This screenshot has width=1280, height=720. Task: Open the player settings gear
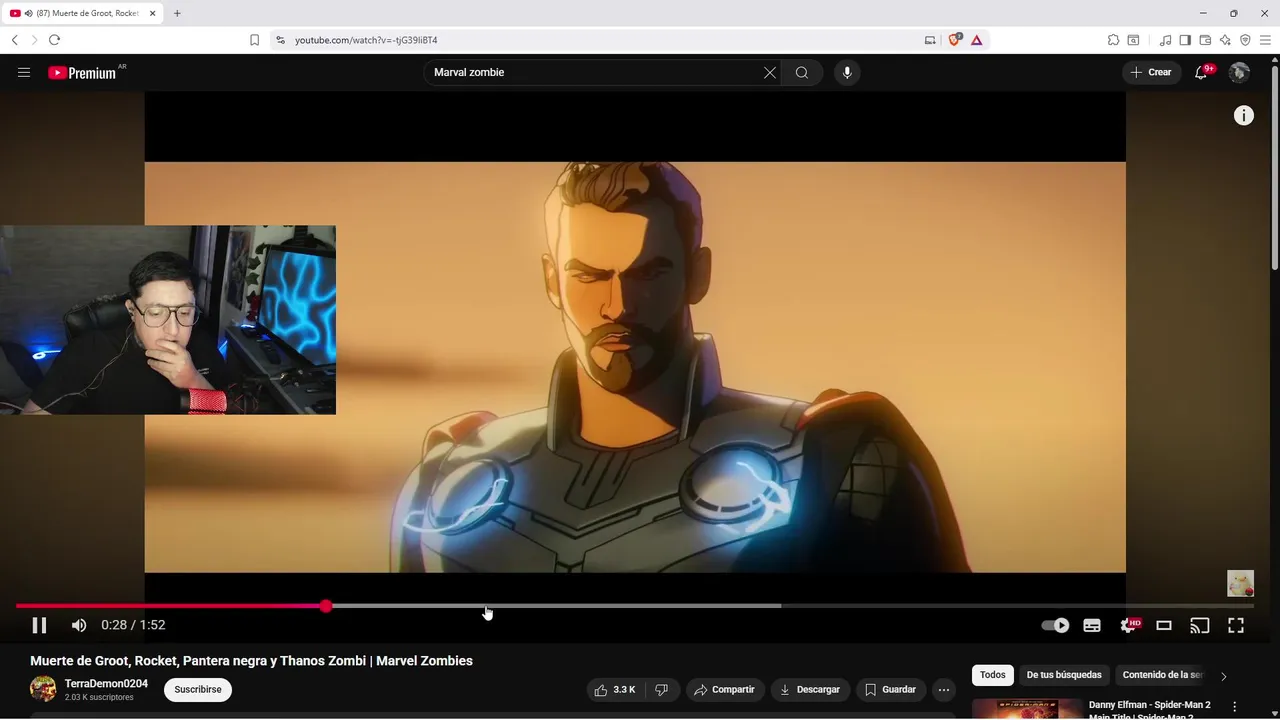(x=1128, y=625)
